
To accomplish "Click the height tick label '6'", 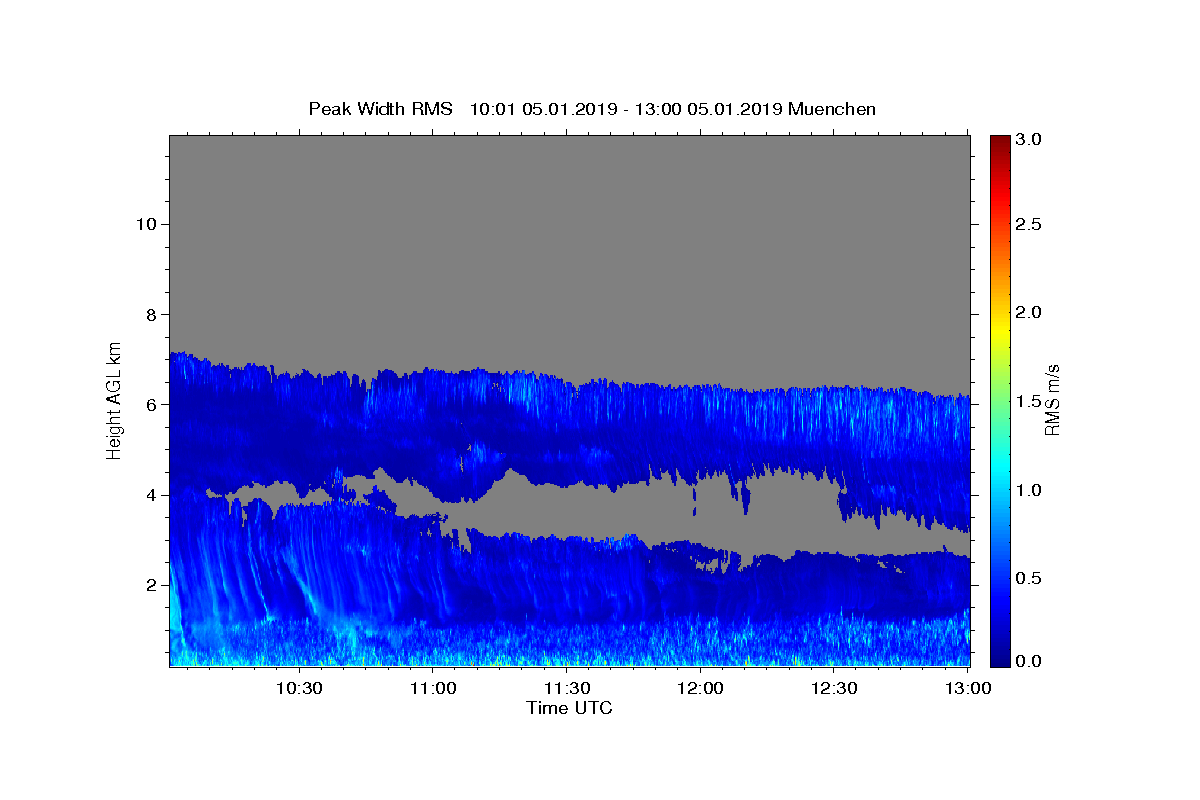I will [x=151, y=405].
